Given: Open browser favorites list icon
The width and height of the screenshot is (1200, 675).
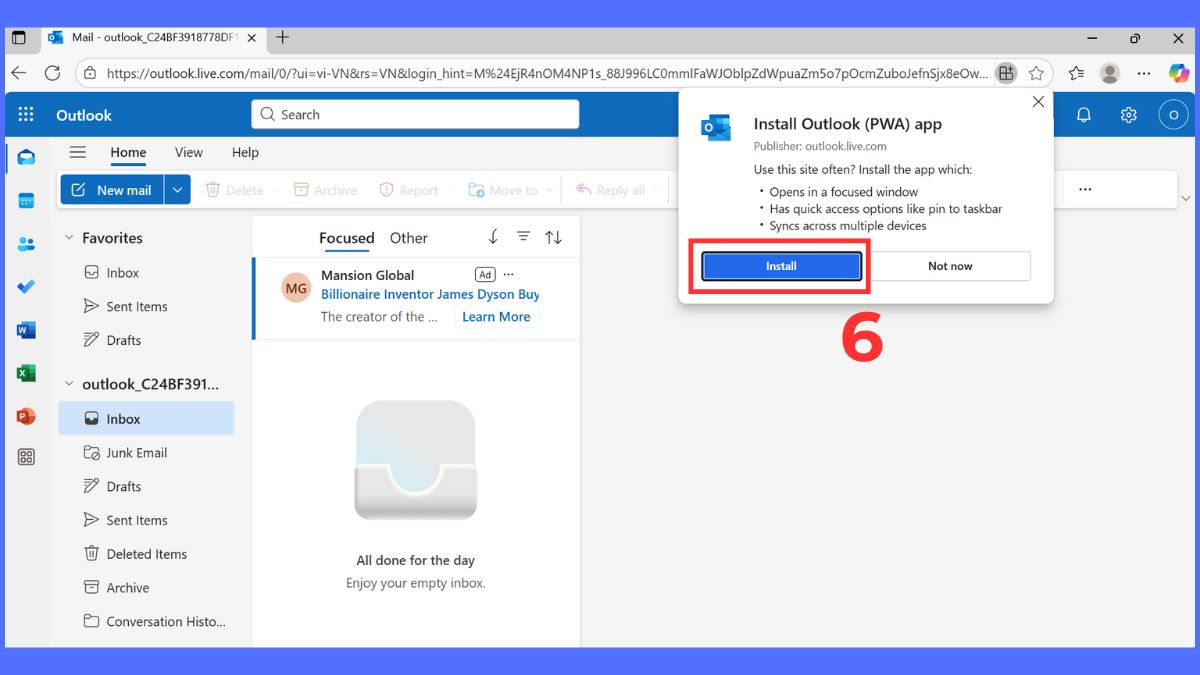Looking at the screenshot, I should pos(1076,73).
